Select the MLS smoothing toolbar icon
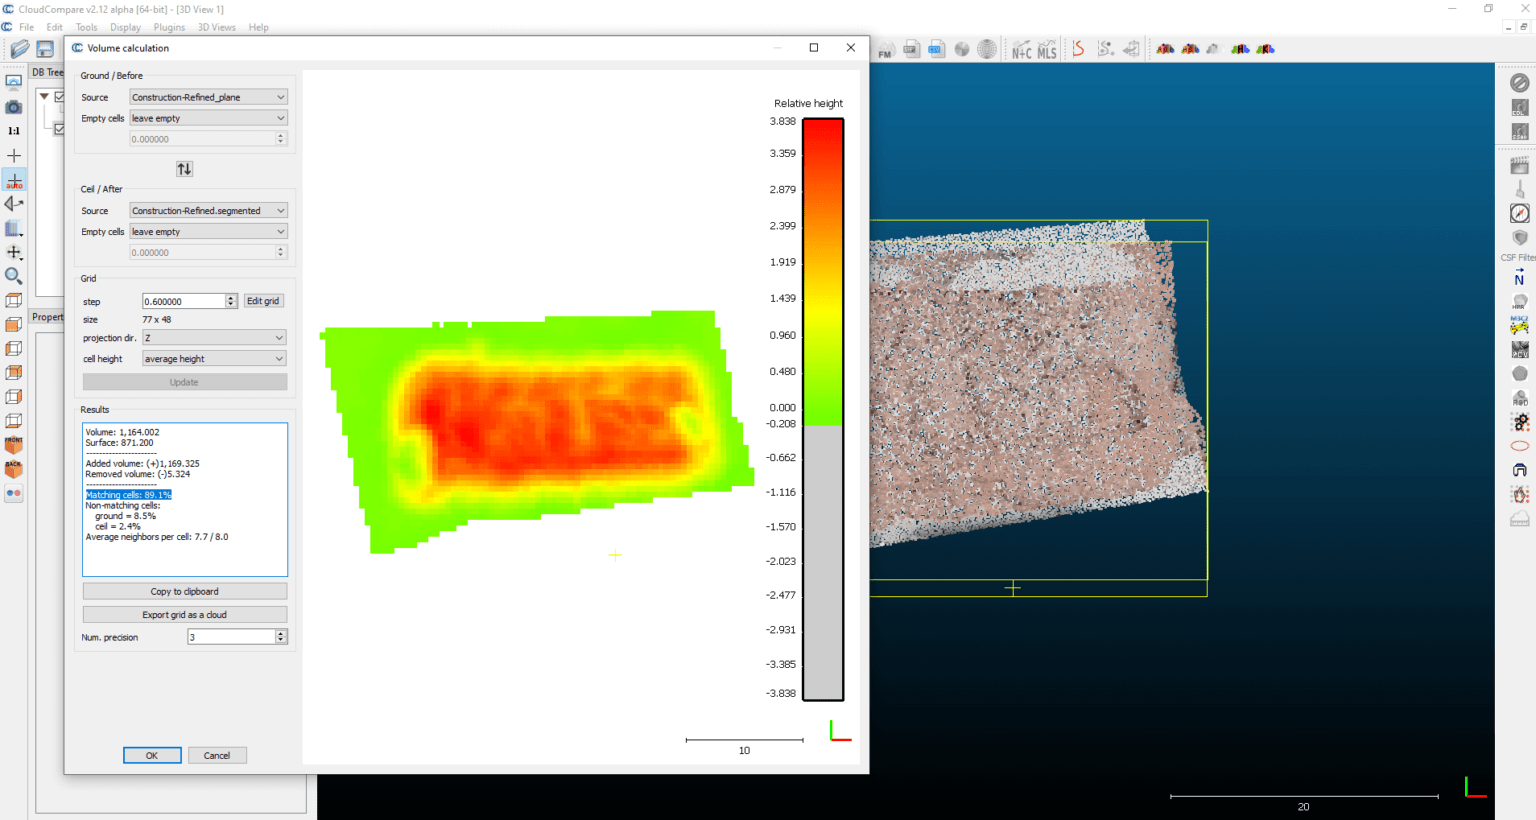The height and width of the screenshot is (820, 1536). (1046, 48)
